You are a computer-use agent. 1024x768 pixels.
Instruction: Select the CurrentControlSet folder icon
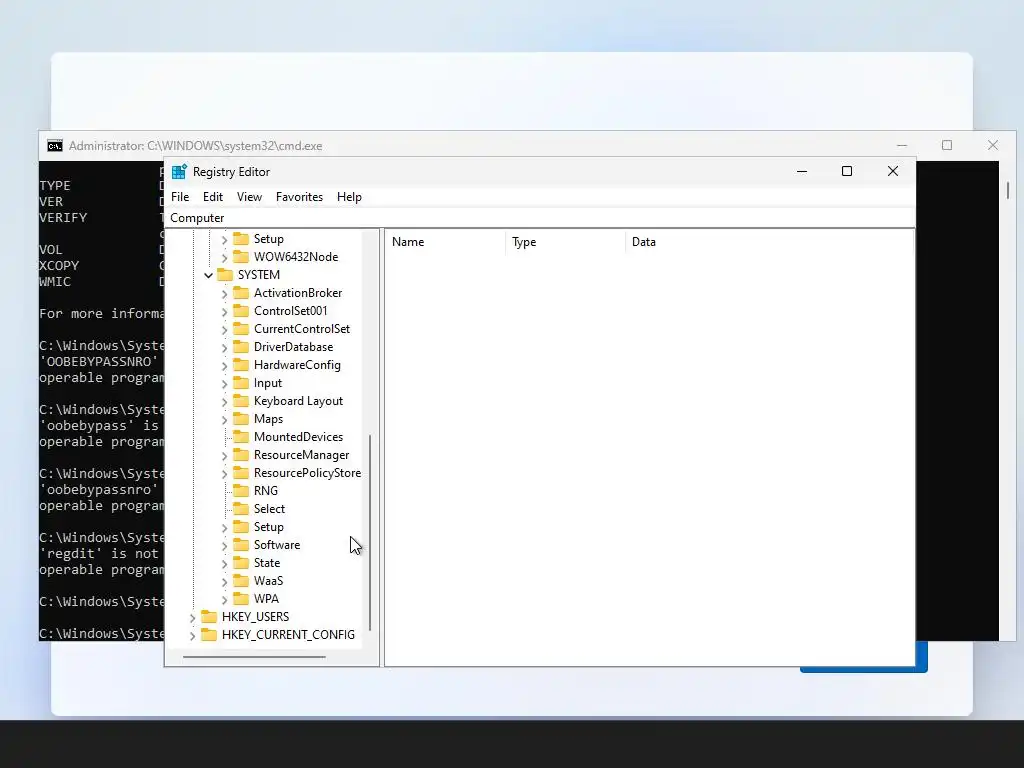(241, 328)
